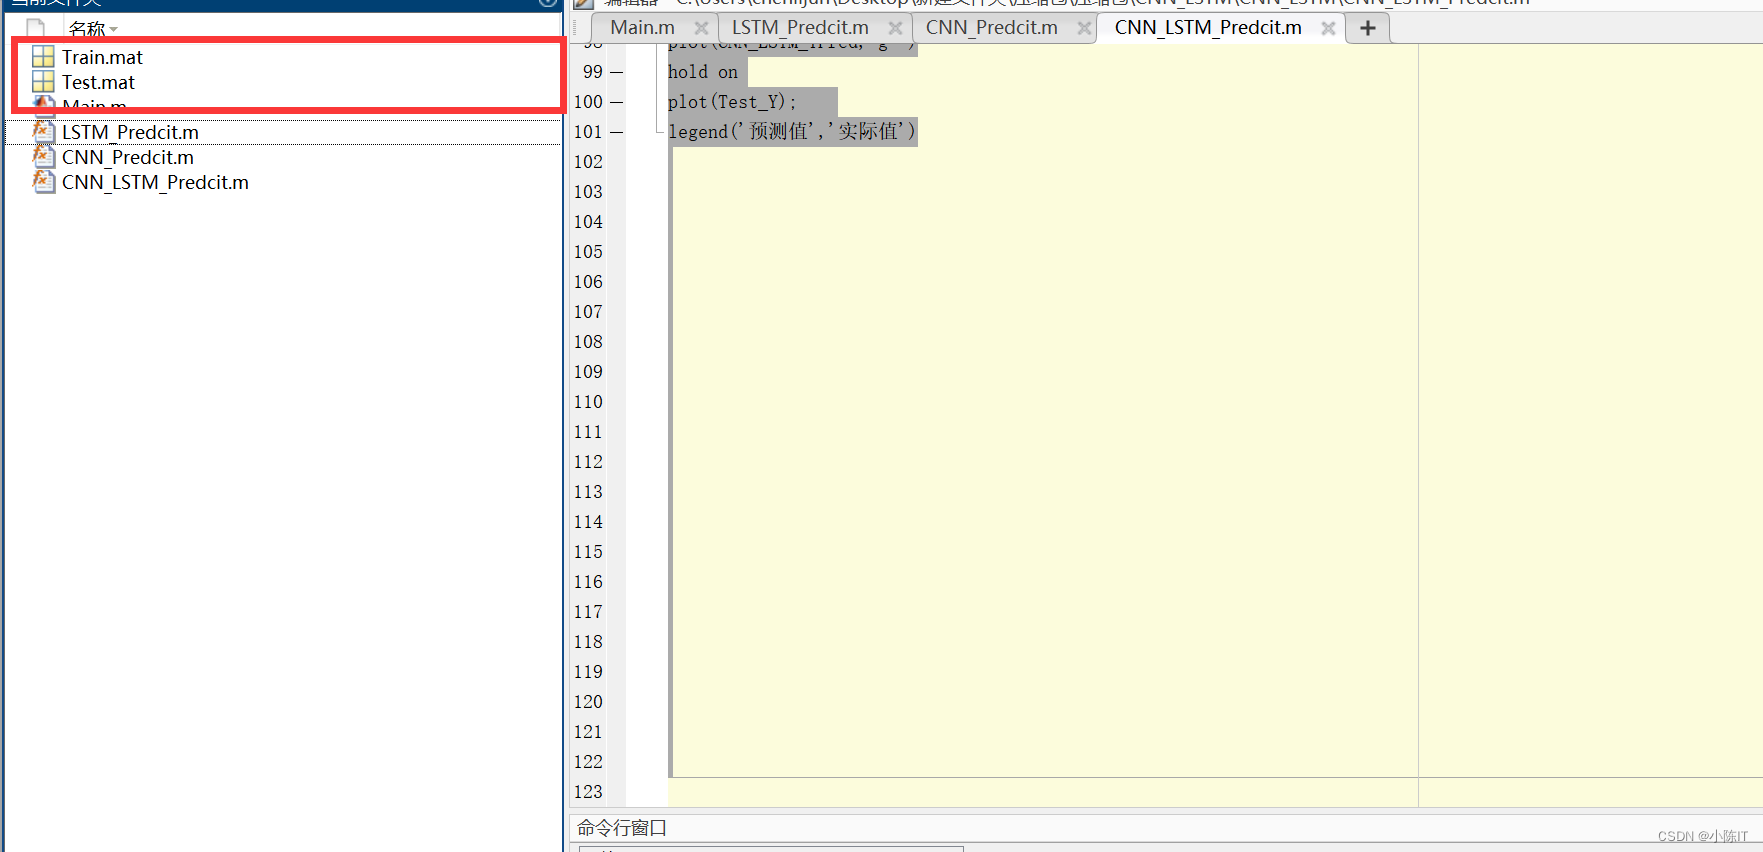The width and height of the screenshot is (1763, 852).
Task: Switch to the Main.m editor tab
Action: [643, 28]
